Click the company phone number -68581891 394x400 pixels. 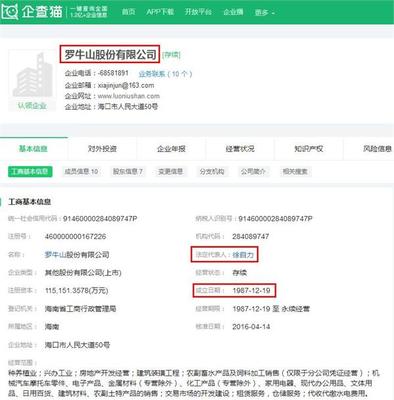coord(113,73)
